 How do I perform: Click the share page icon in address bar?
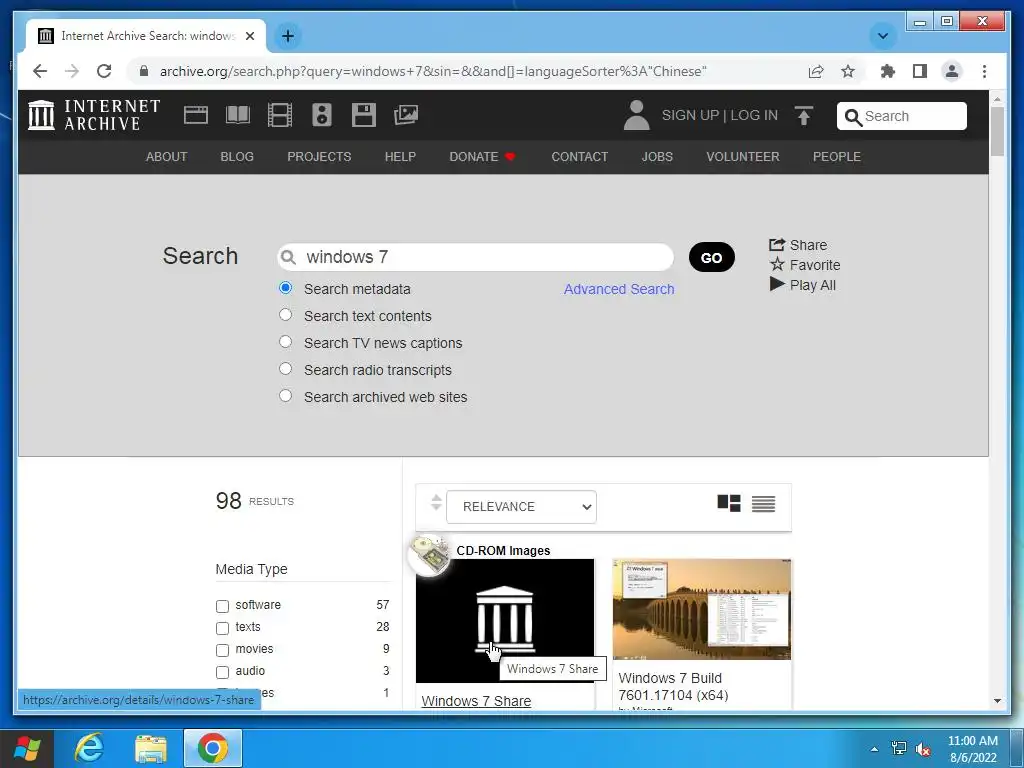(816, 71)
